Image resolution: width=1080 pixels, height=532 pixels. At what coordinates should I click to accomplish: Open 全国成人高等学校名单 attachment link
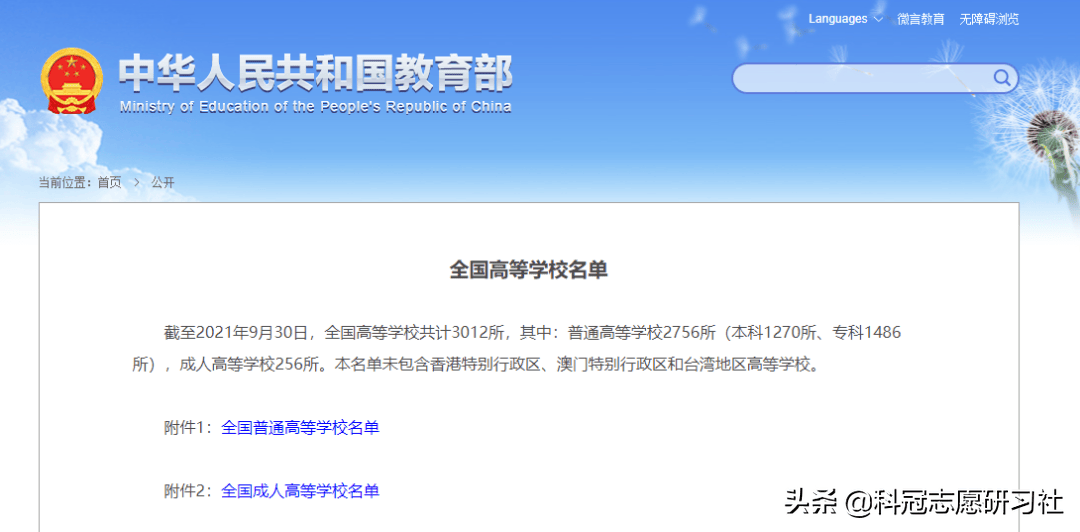tap(300, 491)
